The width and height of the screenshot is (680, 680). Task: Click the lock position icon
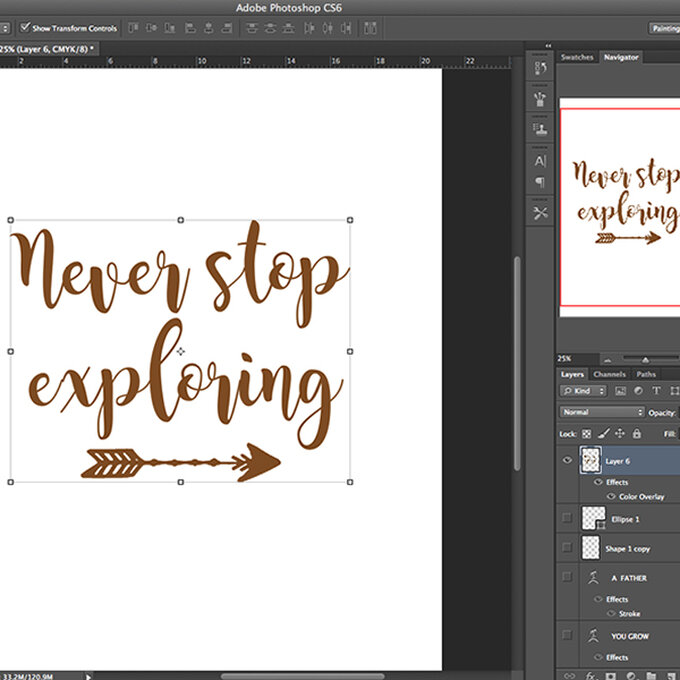pos(620,433)
